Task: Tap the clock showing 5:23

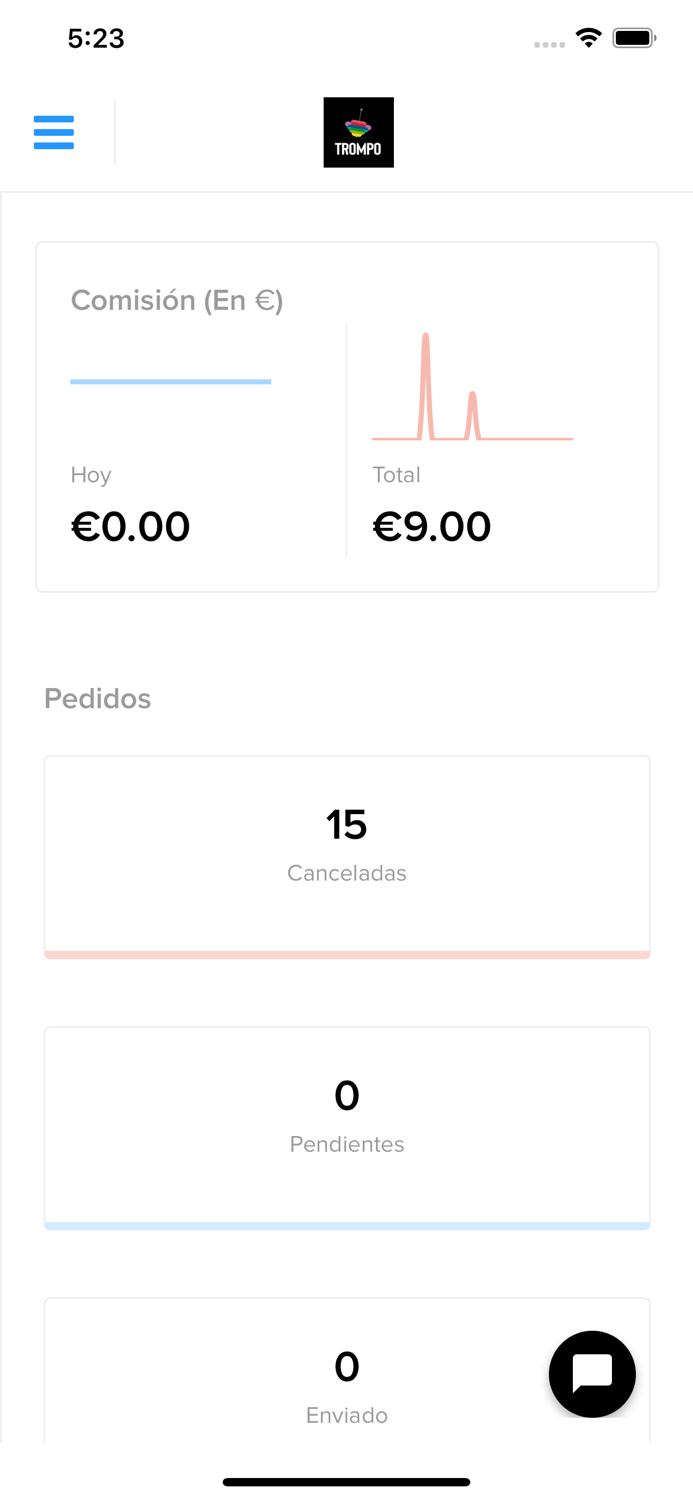Action: tap(97, 37)
